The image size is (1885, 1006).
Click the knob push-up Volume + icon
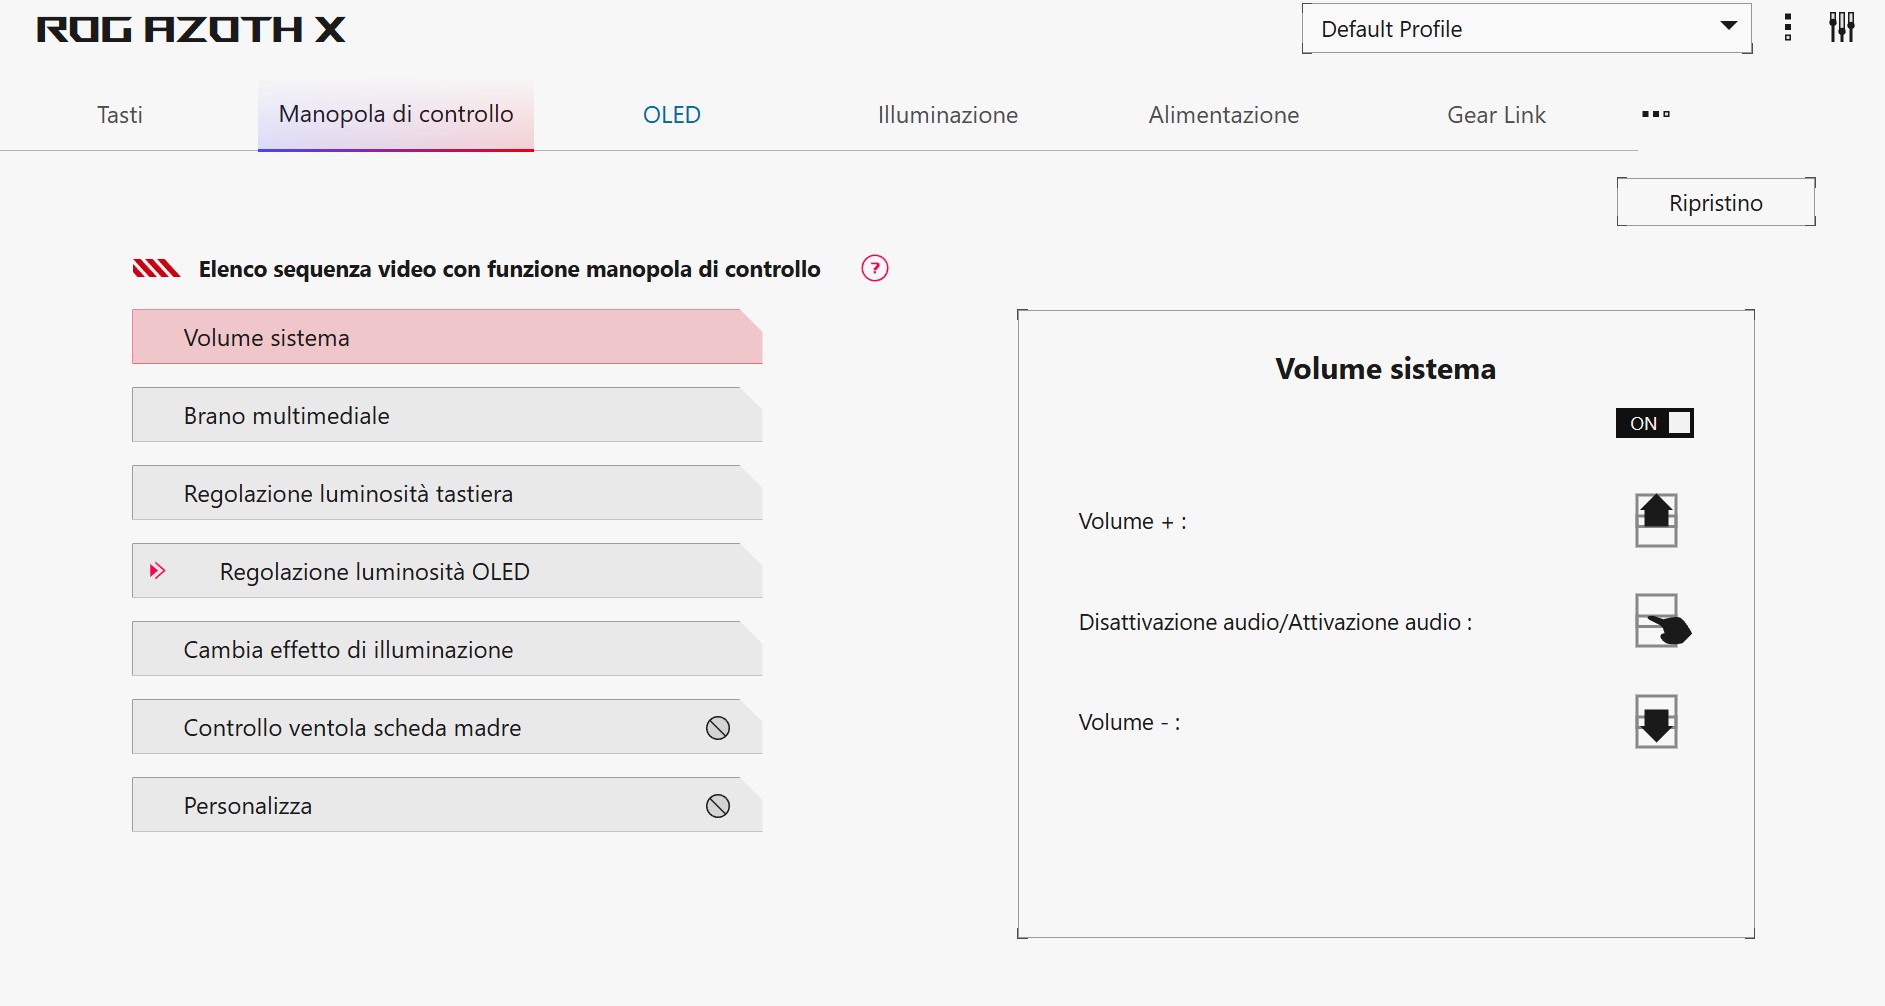(x=1656, y=520)
